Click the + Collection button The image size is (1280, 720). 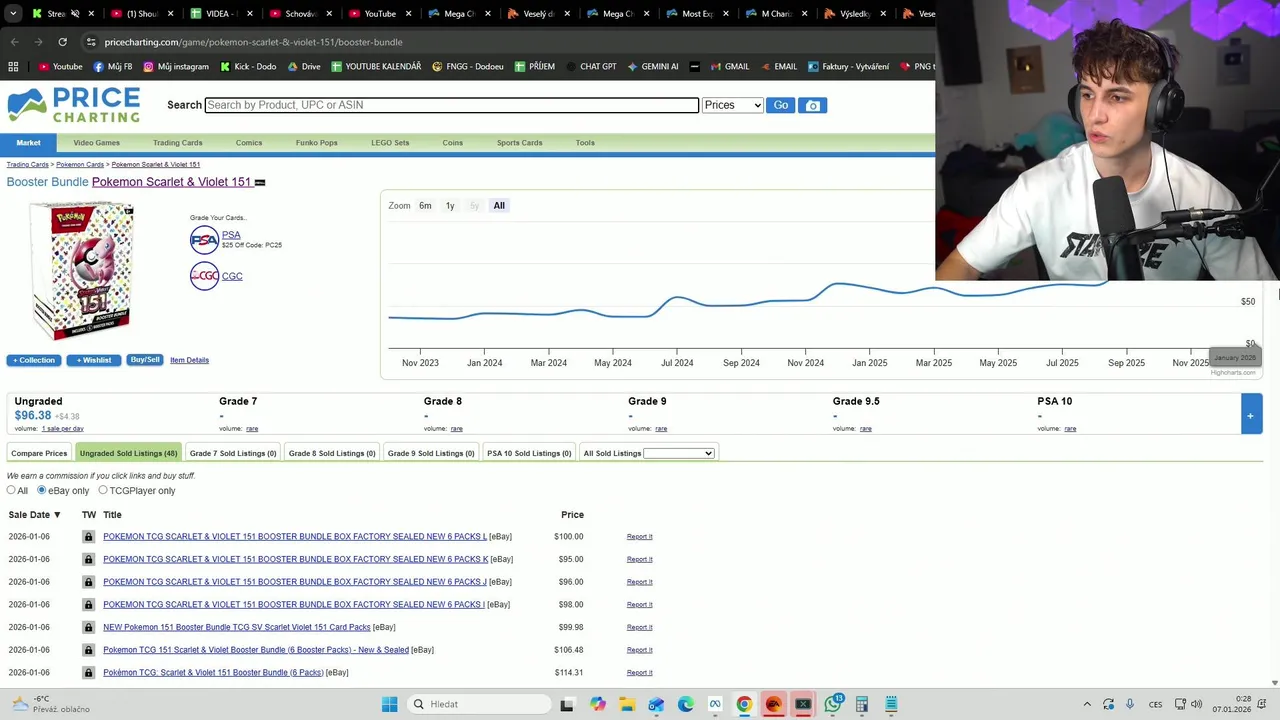coord(34,360)
